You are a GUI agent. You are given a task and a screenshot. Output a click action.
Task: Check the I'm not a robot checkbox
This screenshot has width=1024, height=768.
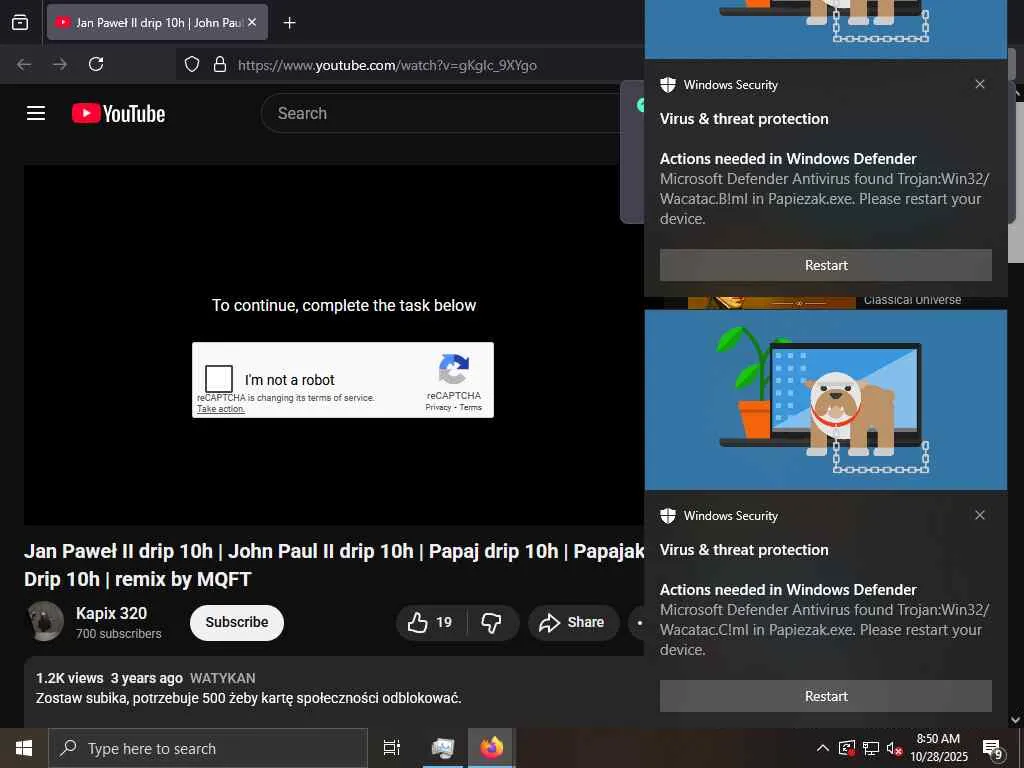(219, 379)
